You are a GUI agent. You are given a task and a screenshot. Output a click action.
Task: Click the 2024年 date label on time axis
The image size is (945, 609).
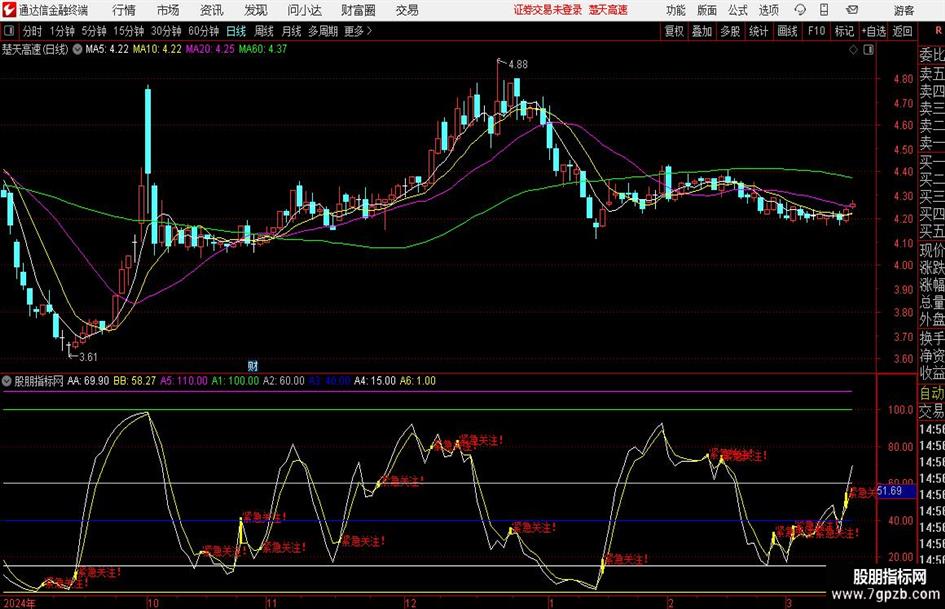18,603
